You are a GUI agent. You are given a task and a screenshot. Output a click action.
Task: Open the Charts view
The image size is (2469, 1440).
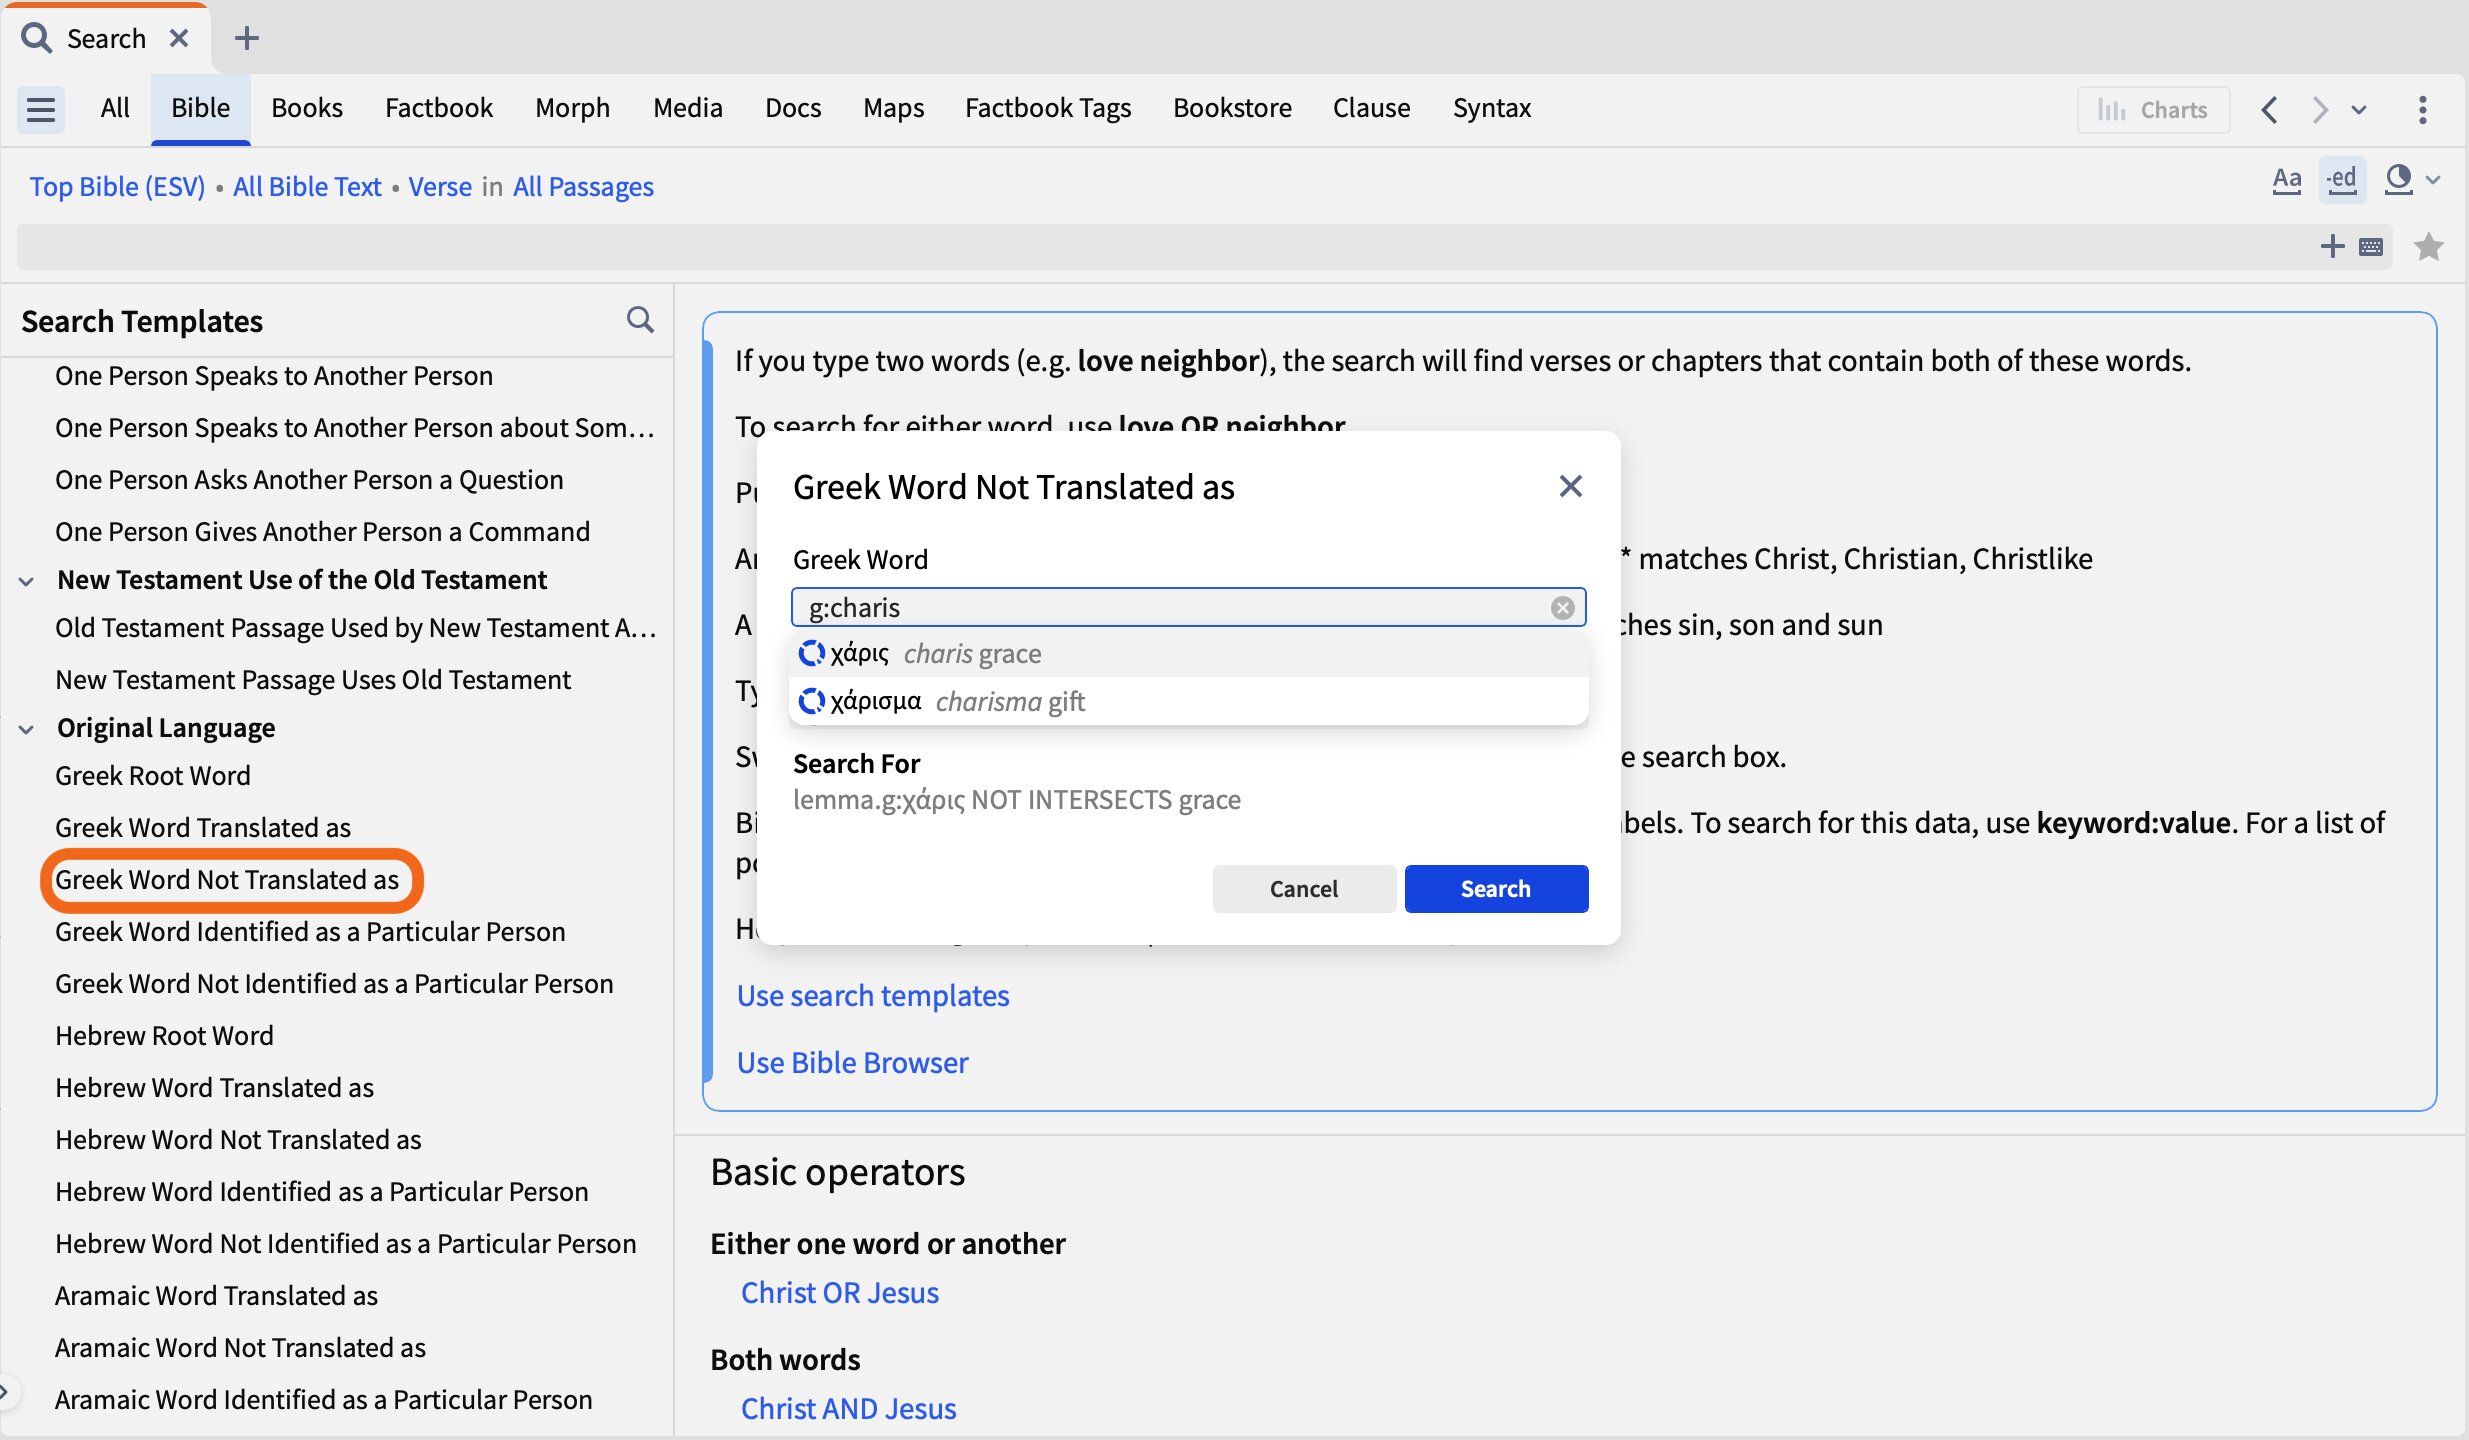pyautogui.click(x=2153, y=109)
